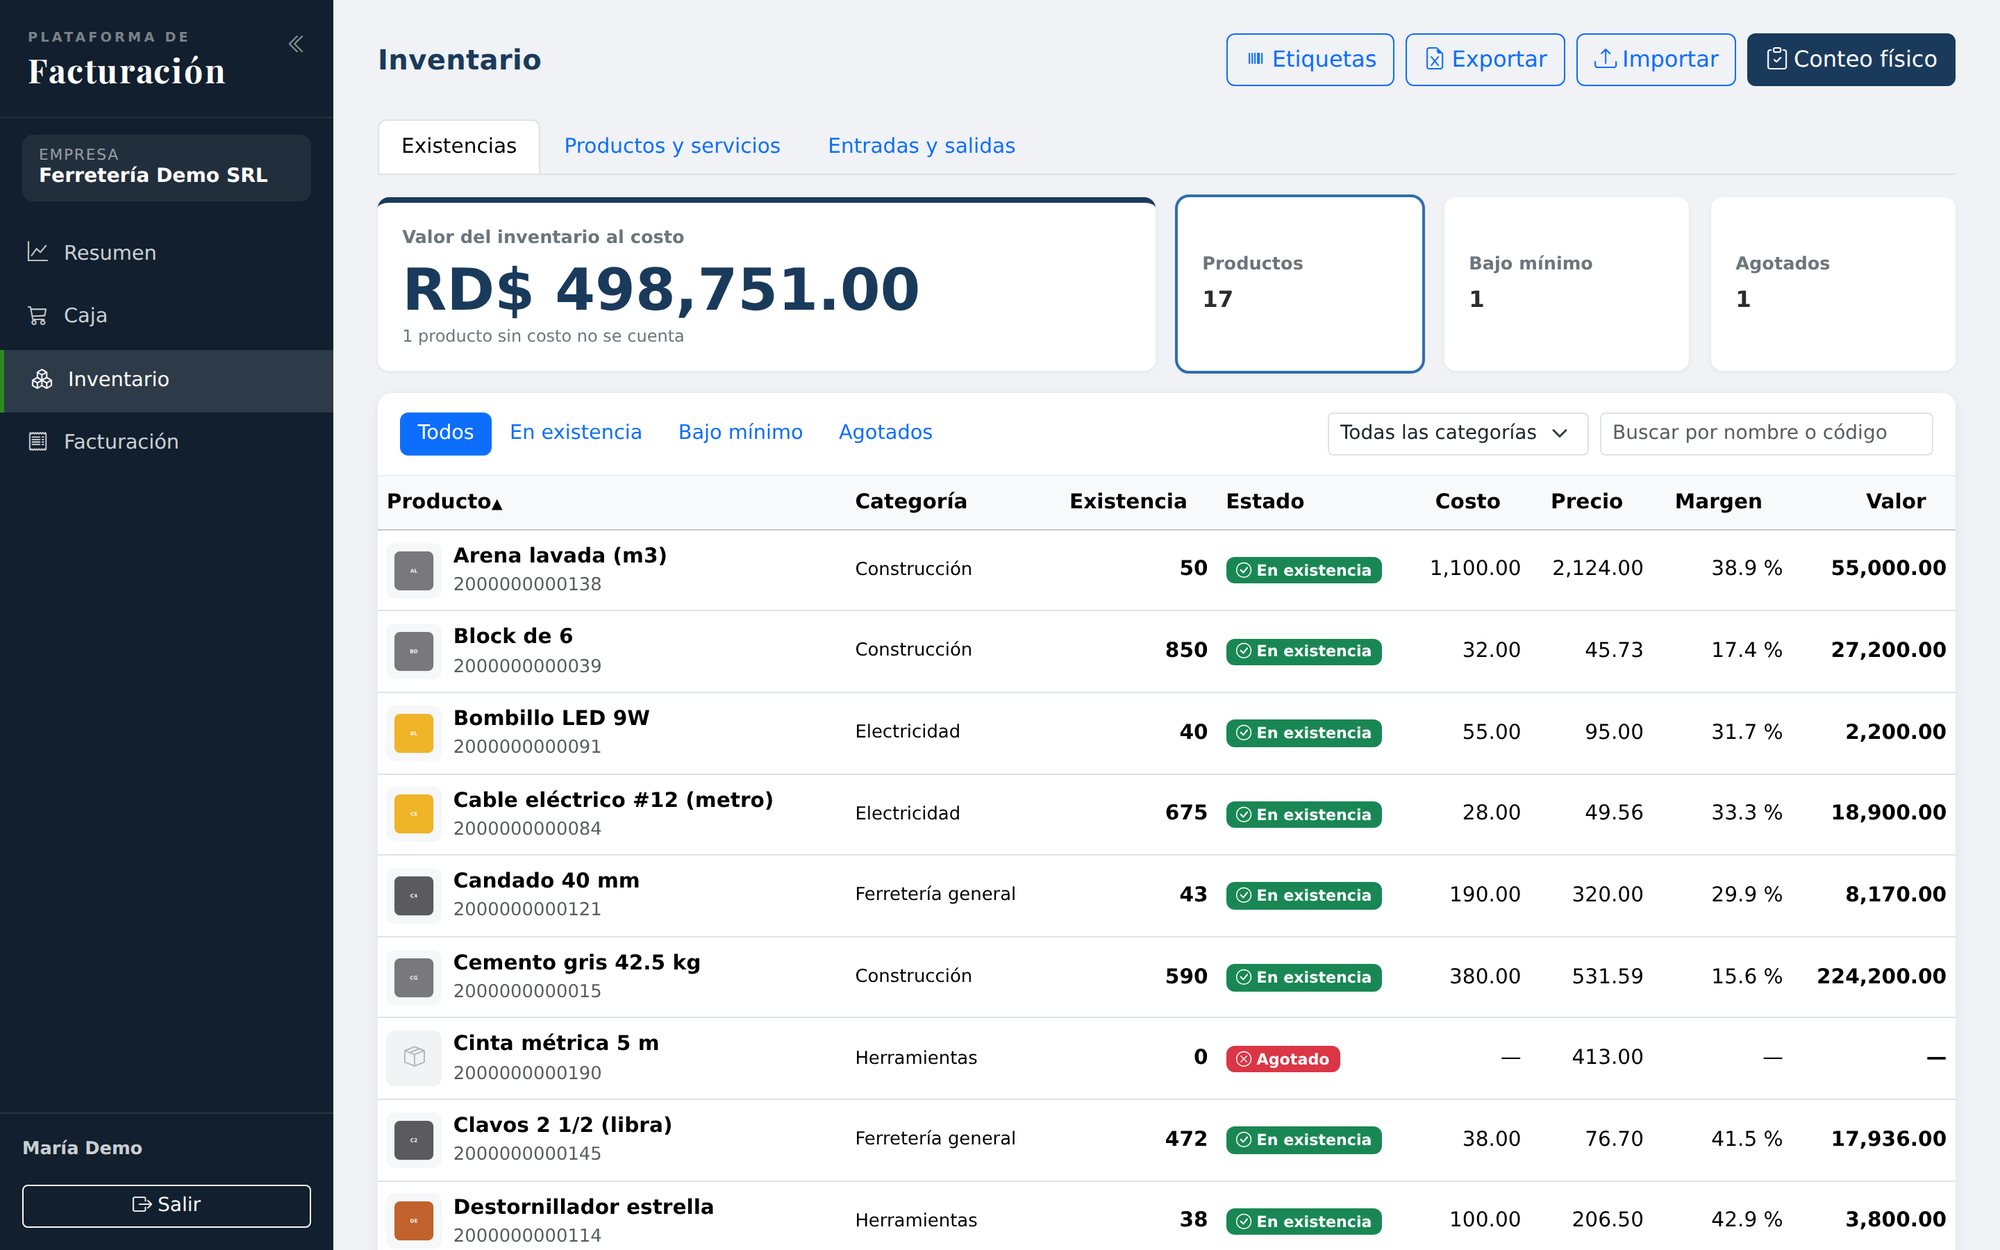Viewport: 2000px width, 1250px height.
Task: Click Arena lavada product thumbnail
Action: [x=414, y=571]
